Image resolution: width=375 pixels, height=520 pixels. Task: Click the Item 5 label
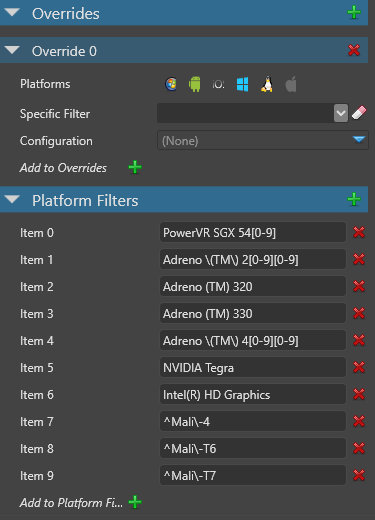[x=37, y=368]
